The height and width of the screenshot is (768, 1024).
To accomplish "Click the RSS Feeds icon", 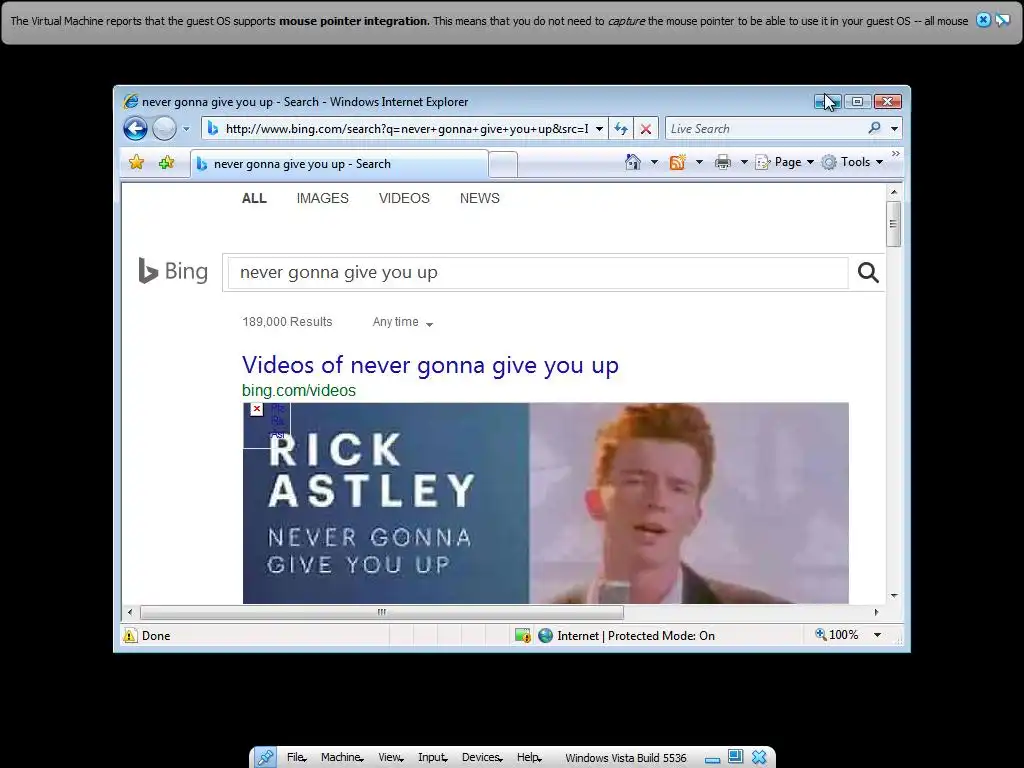I will [x=677, y=162].
